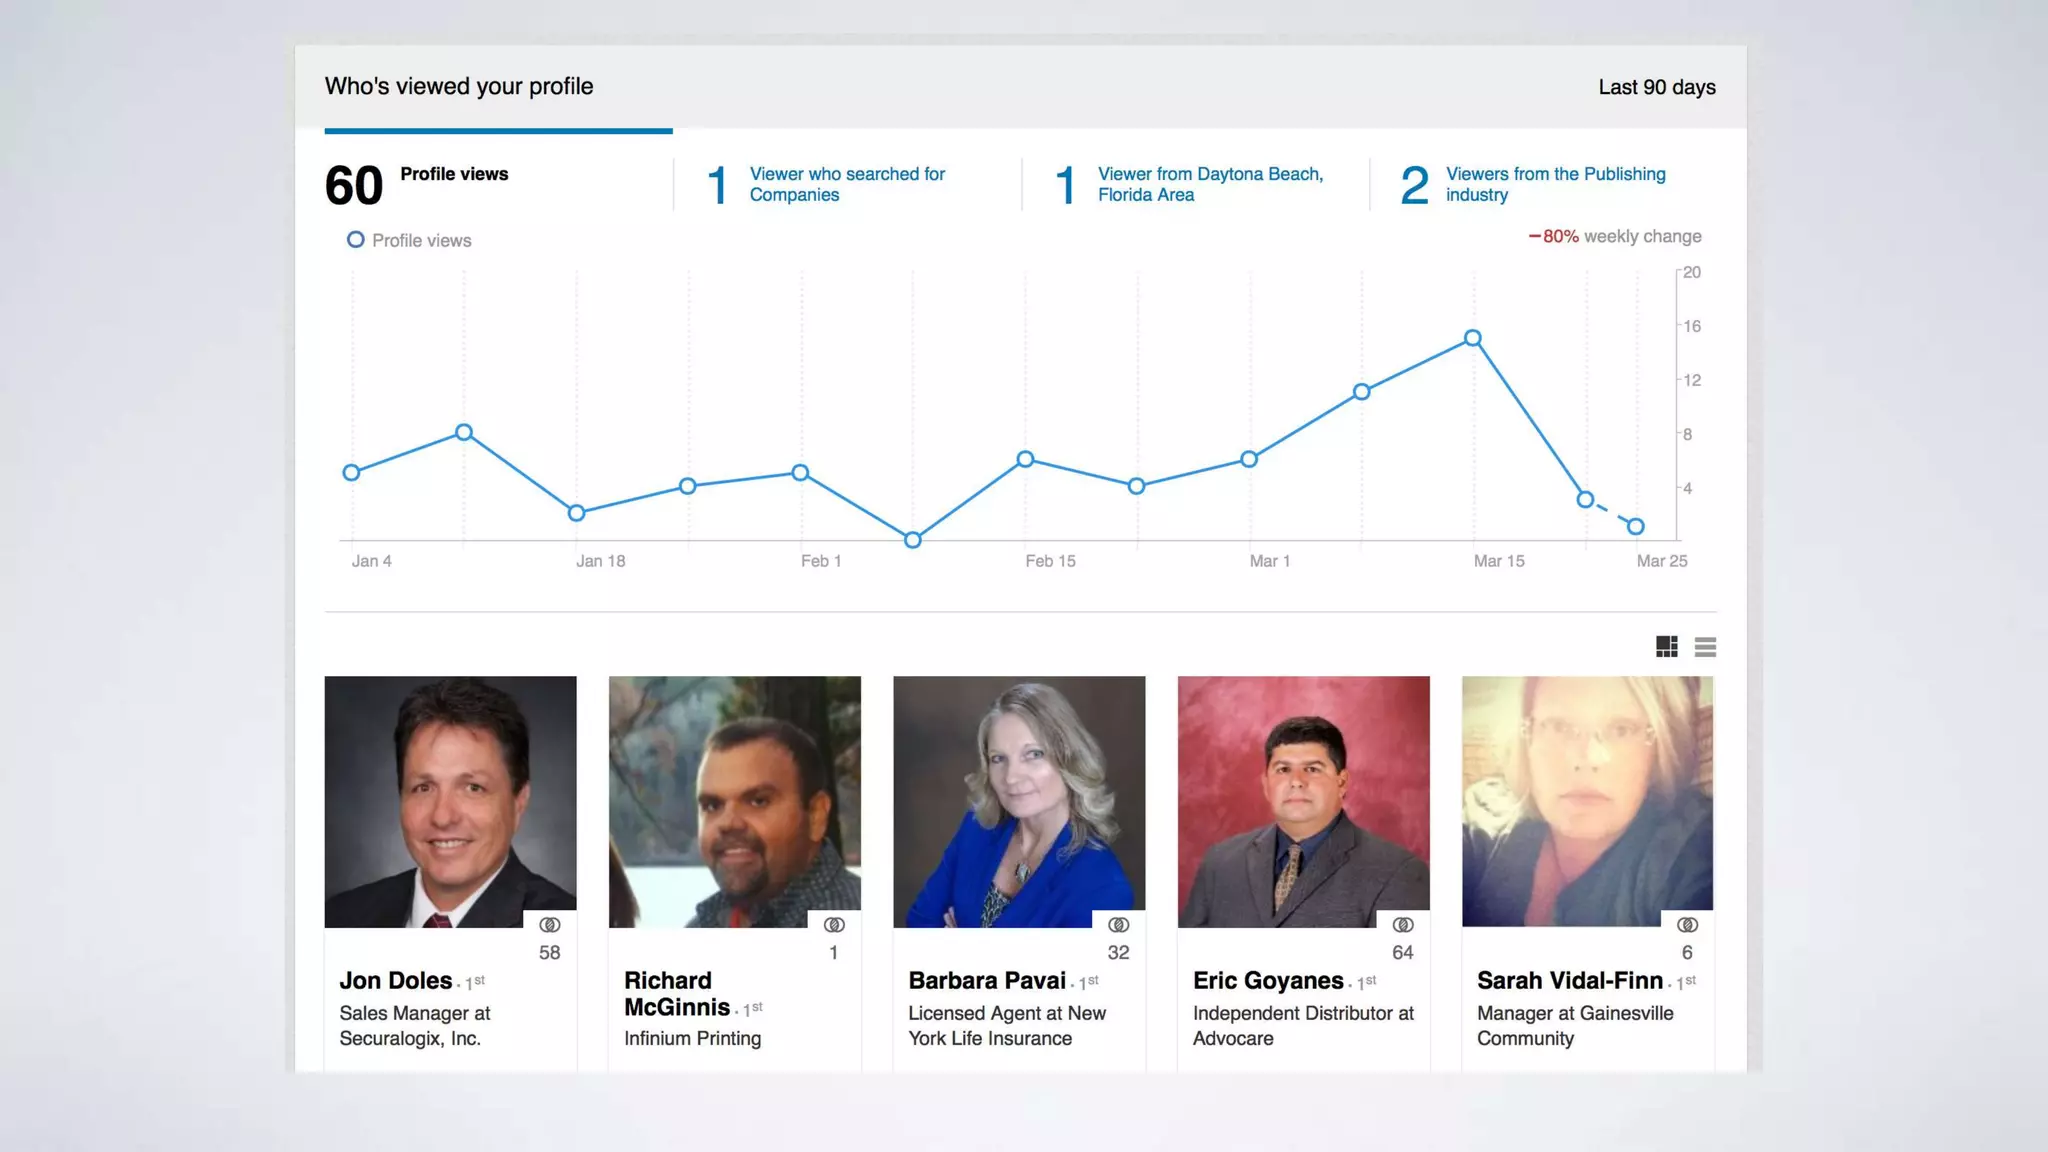Click shared connections icon on Sarah Vidal-Finn card

click(1687, 925)
